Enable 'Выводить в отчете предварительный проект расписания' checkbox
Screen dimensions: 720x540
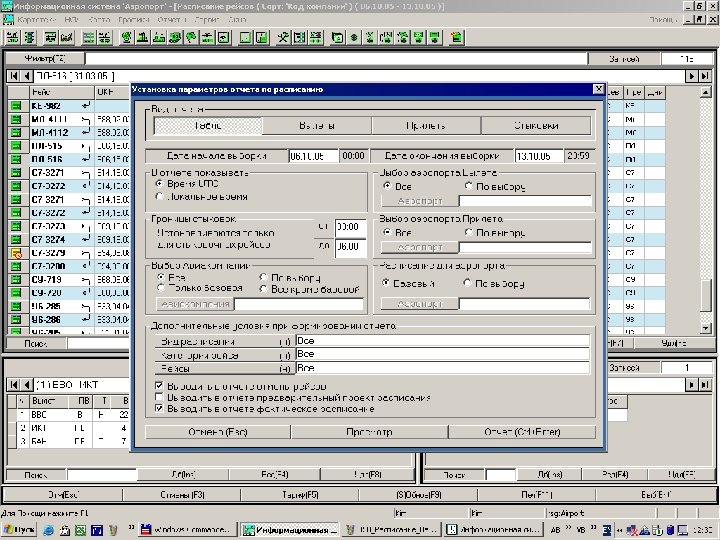pyautogui.click(x=159, y=397)
